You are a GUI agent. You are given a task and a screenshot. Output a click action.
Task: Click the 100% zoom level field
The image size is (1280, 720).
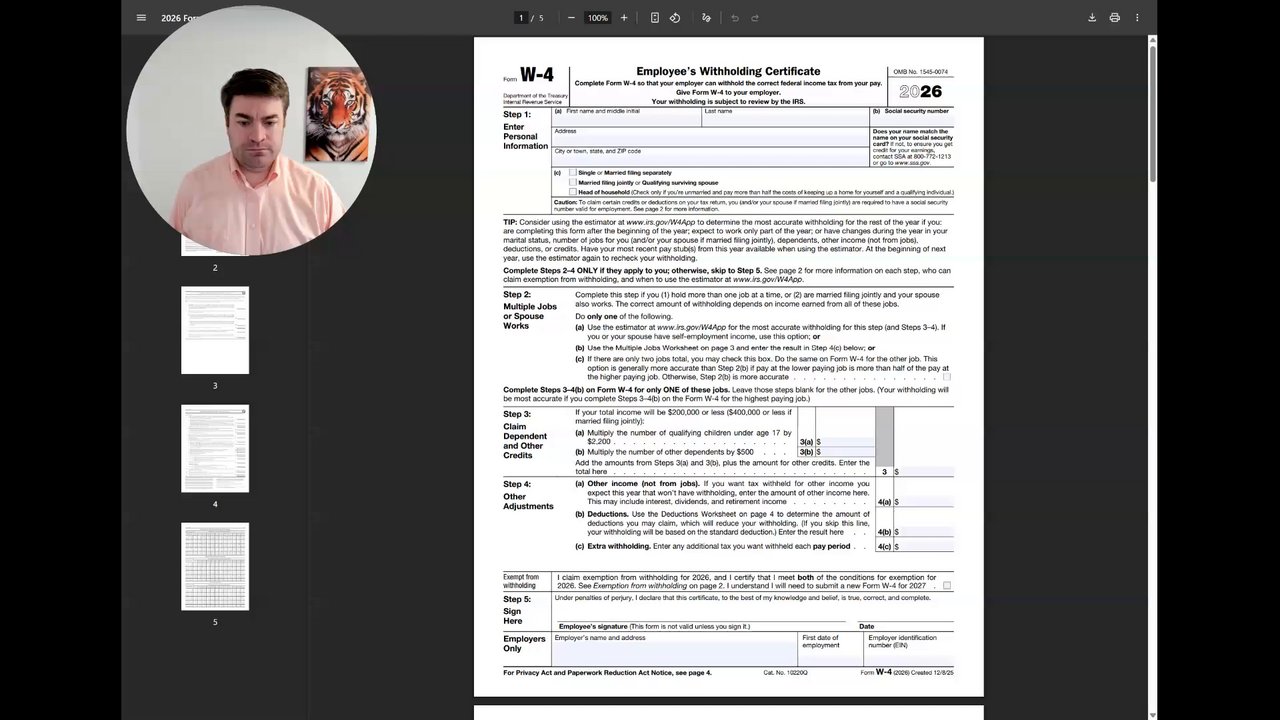(597, 18)
